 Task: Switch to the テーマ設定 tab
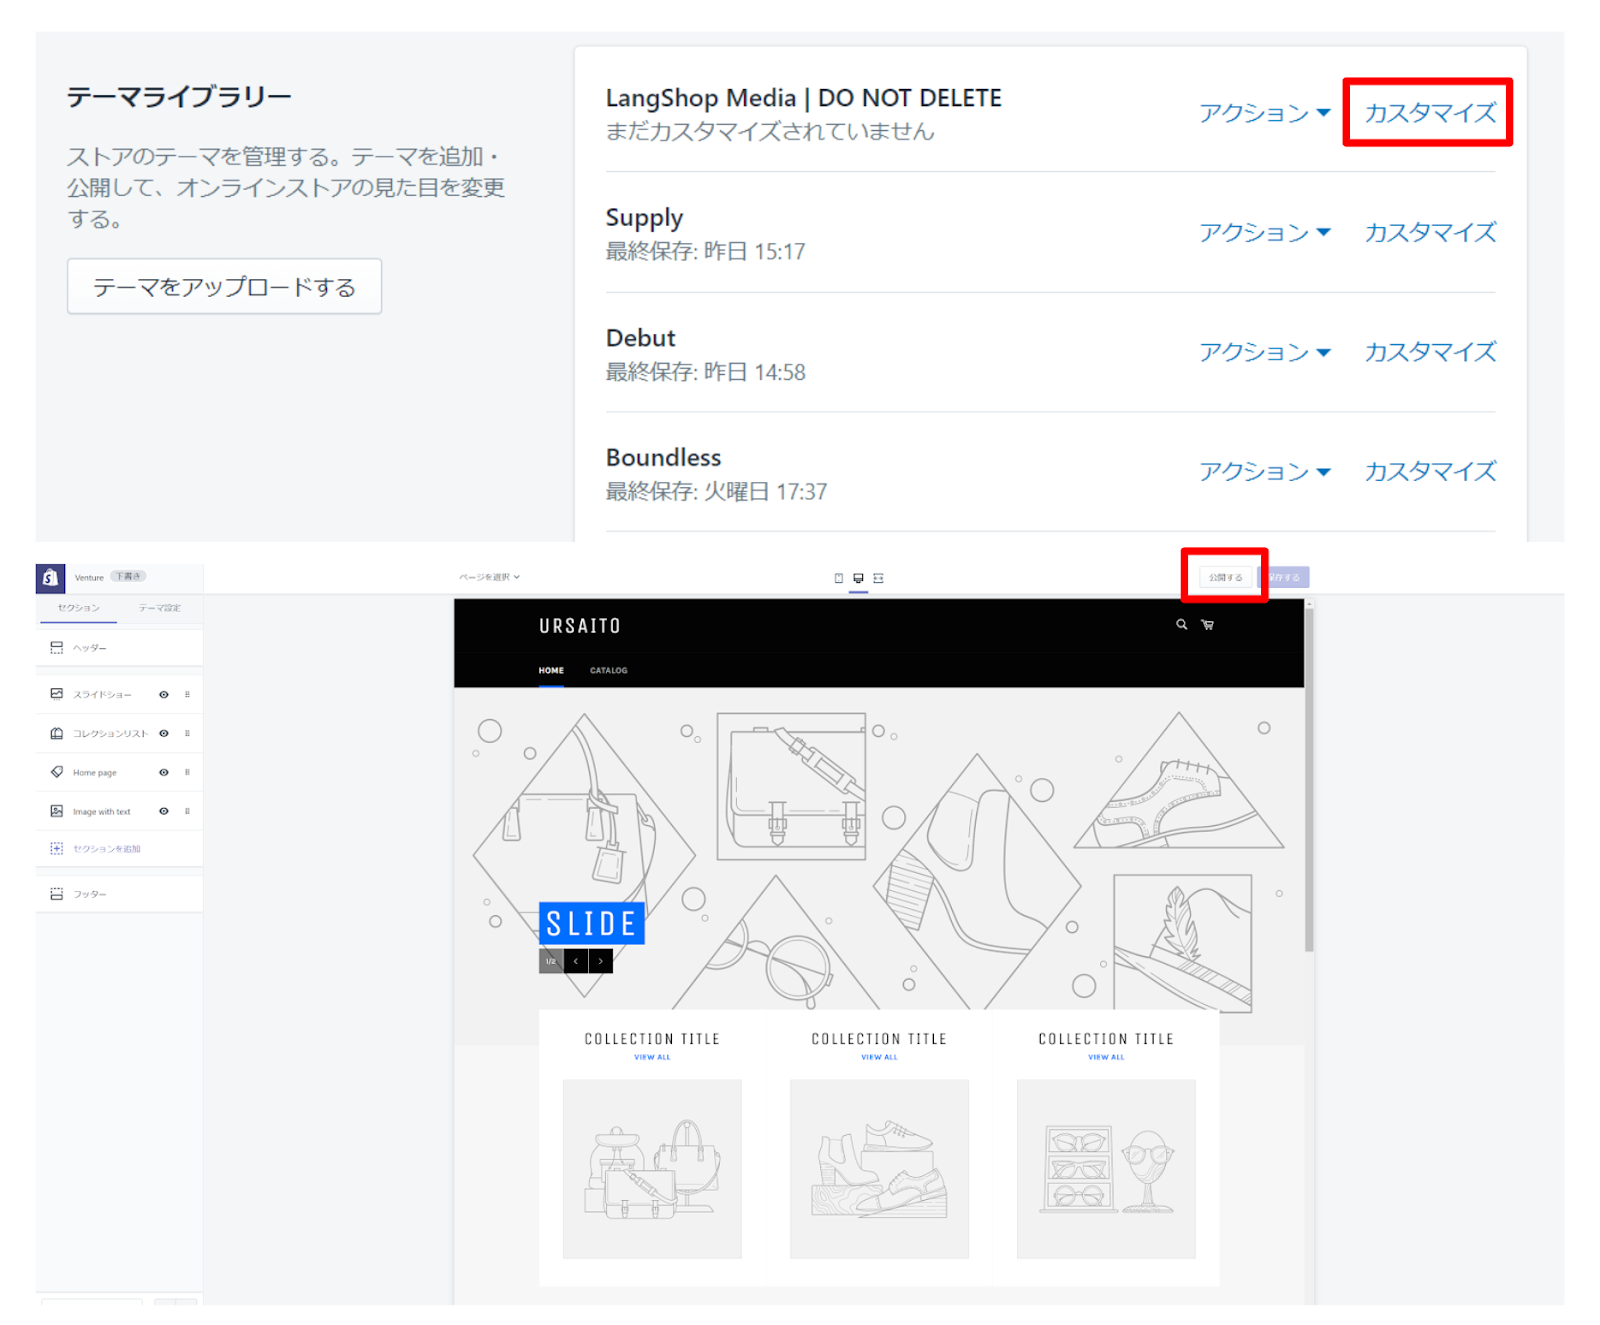click(160, 608)
